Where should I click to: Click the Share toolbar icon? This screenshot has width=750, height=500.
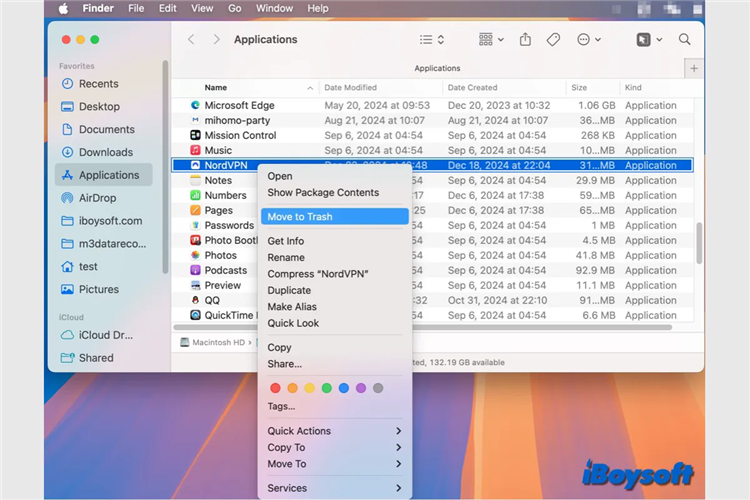525,39
